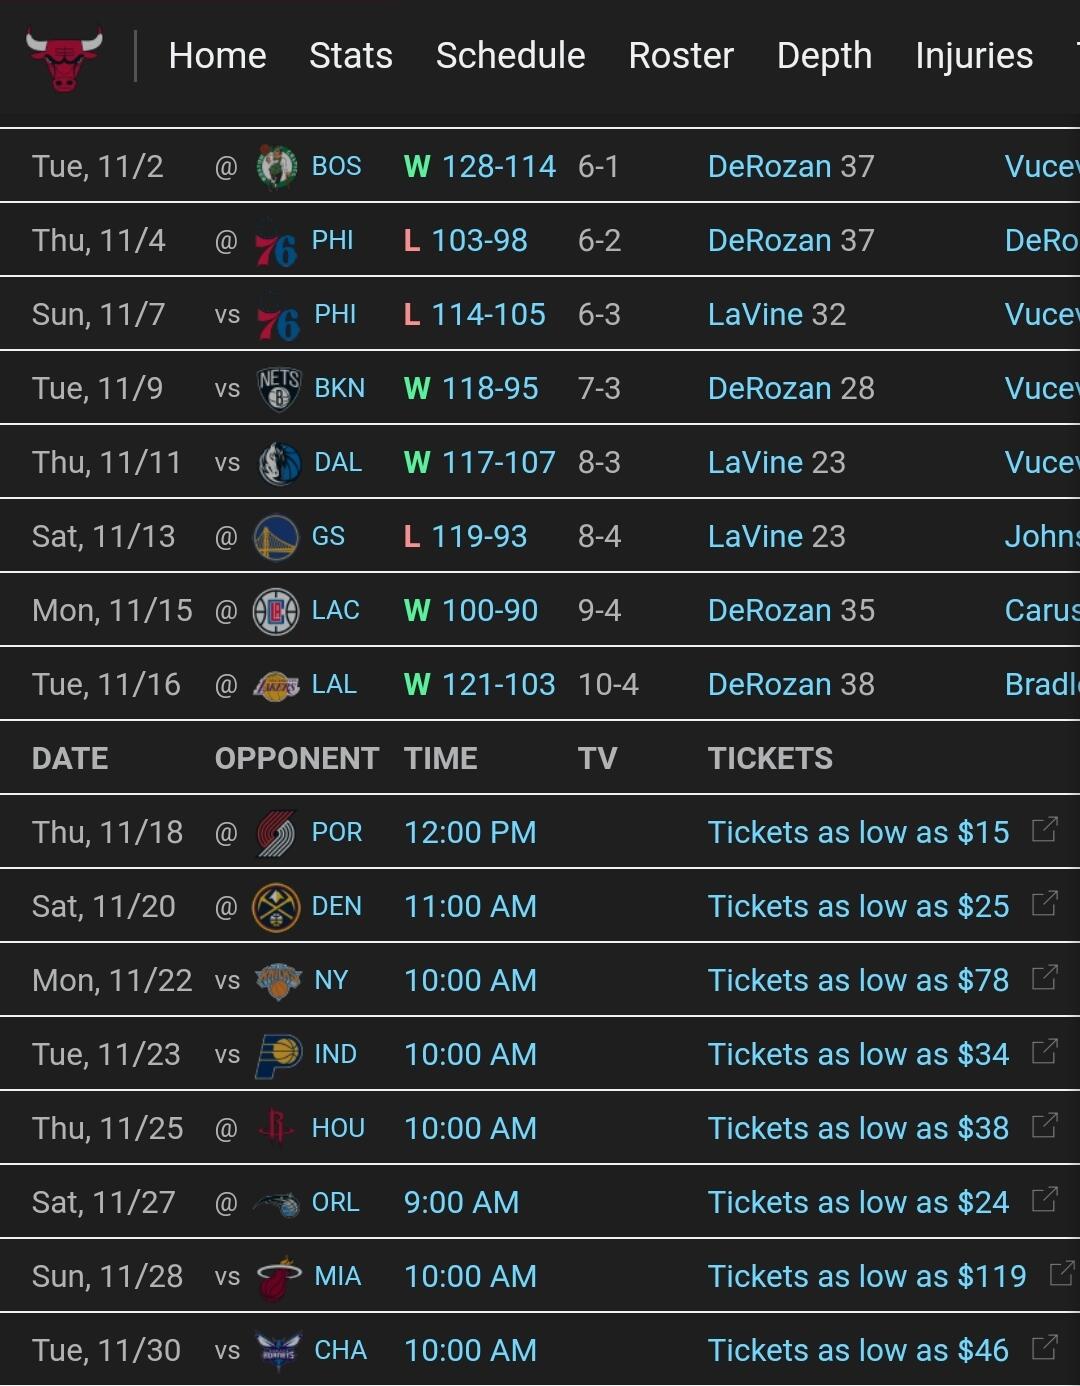View the L 119-93 Golden State result
This screenshot has width=1080, height=1386.
(x=466, y=537)
